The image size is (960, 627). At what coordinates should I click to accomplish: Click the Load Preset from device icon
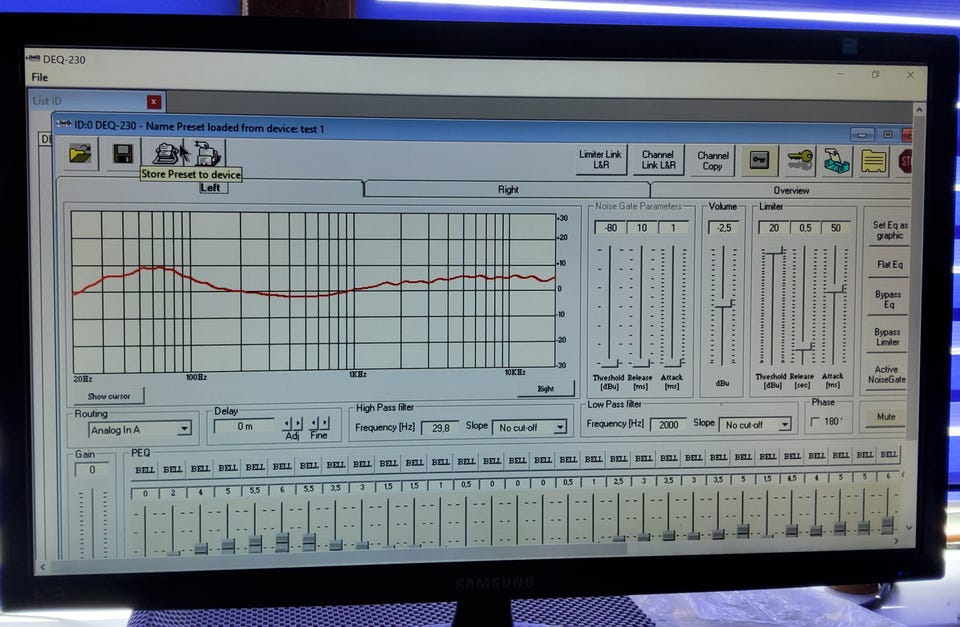208,153
